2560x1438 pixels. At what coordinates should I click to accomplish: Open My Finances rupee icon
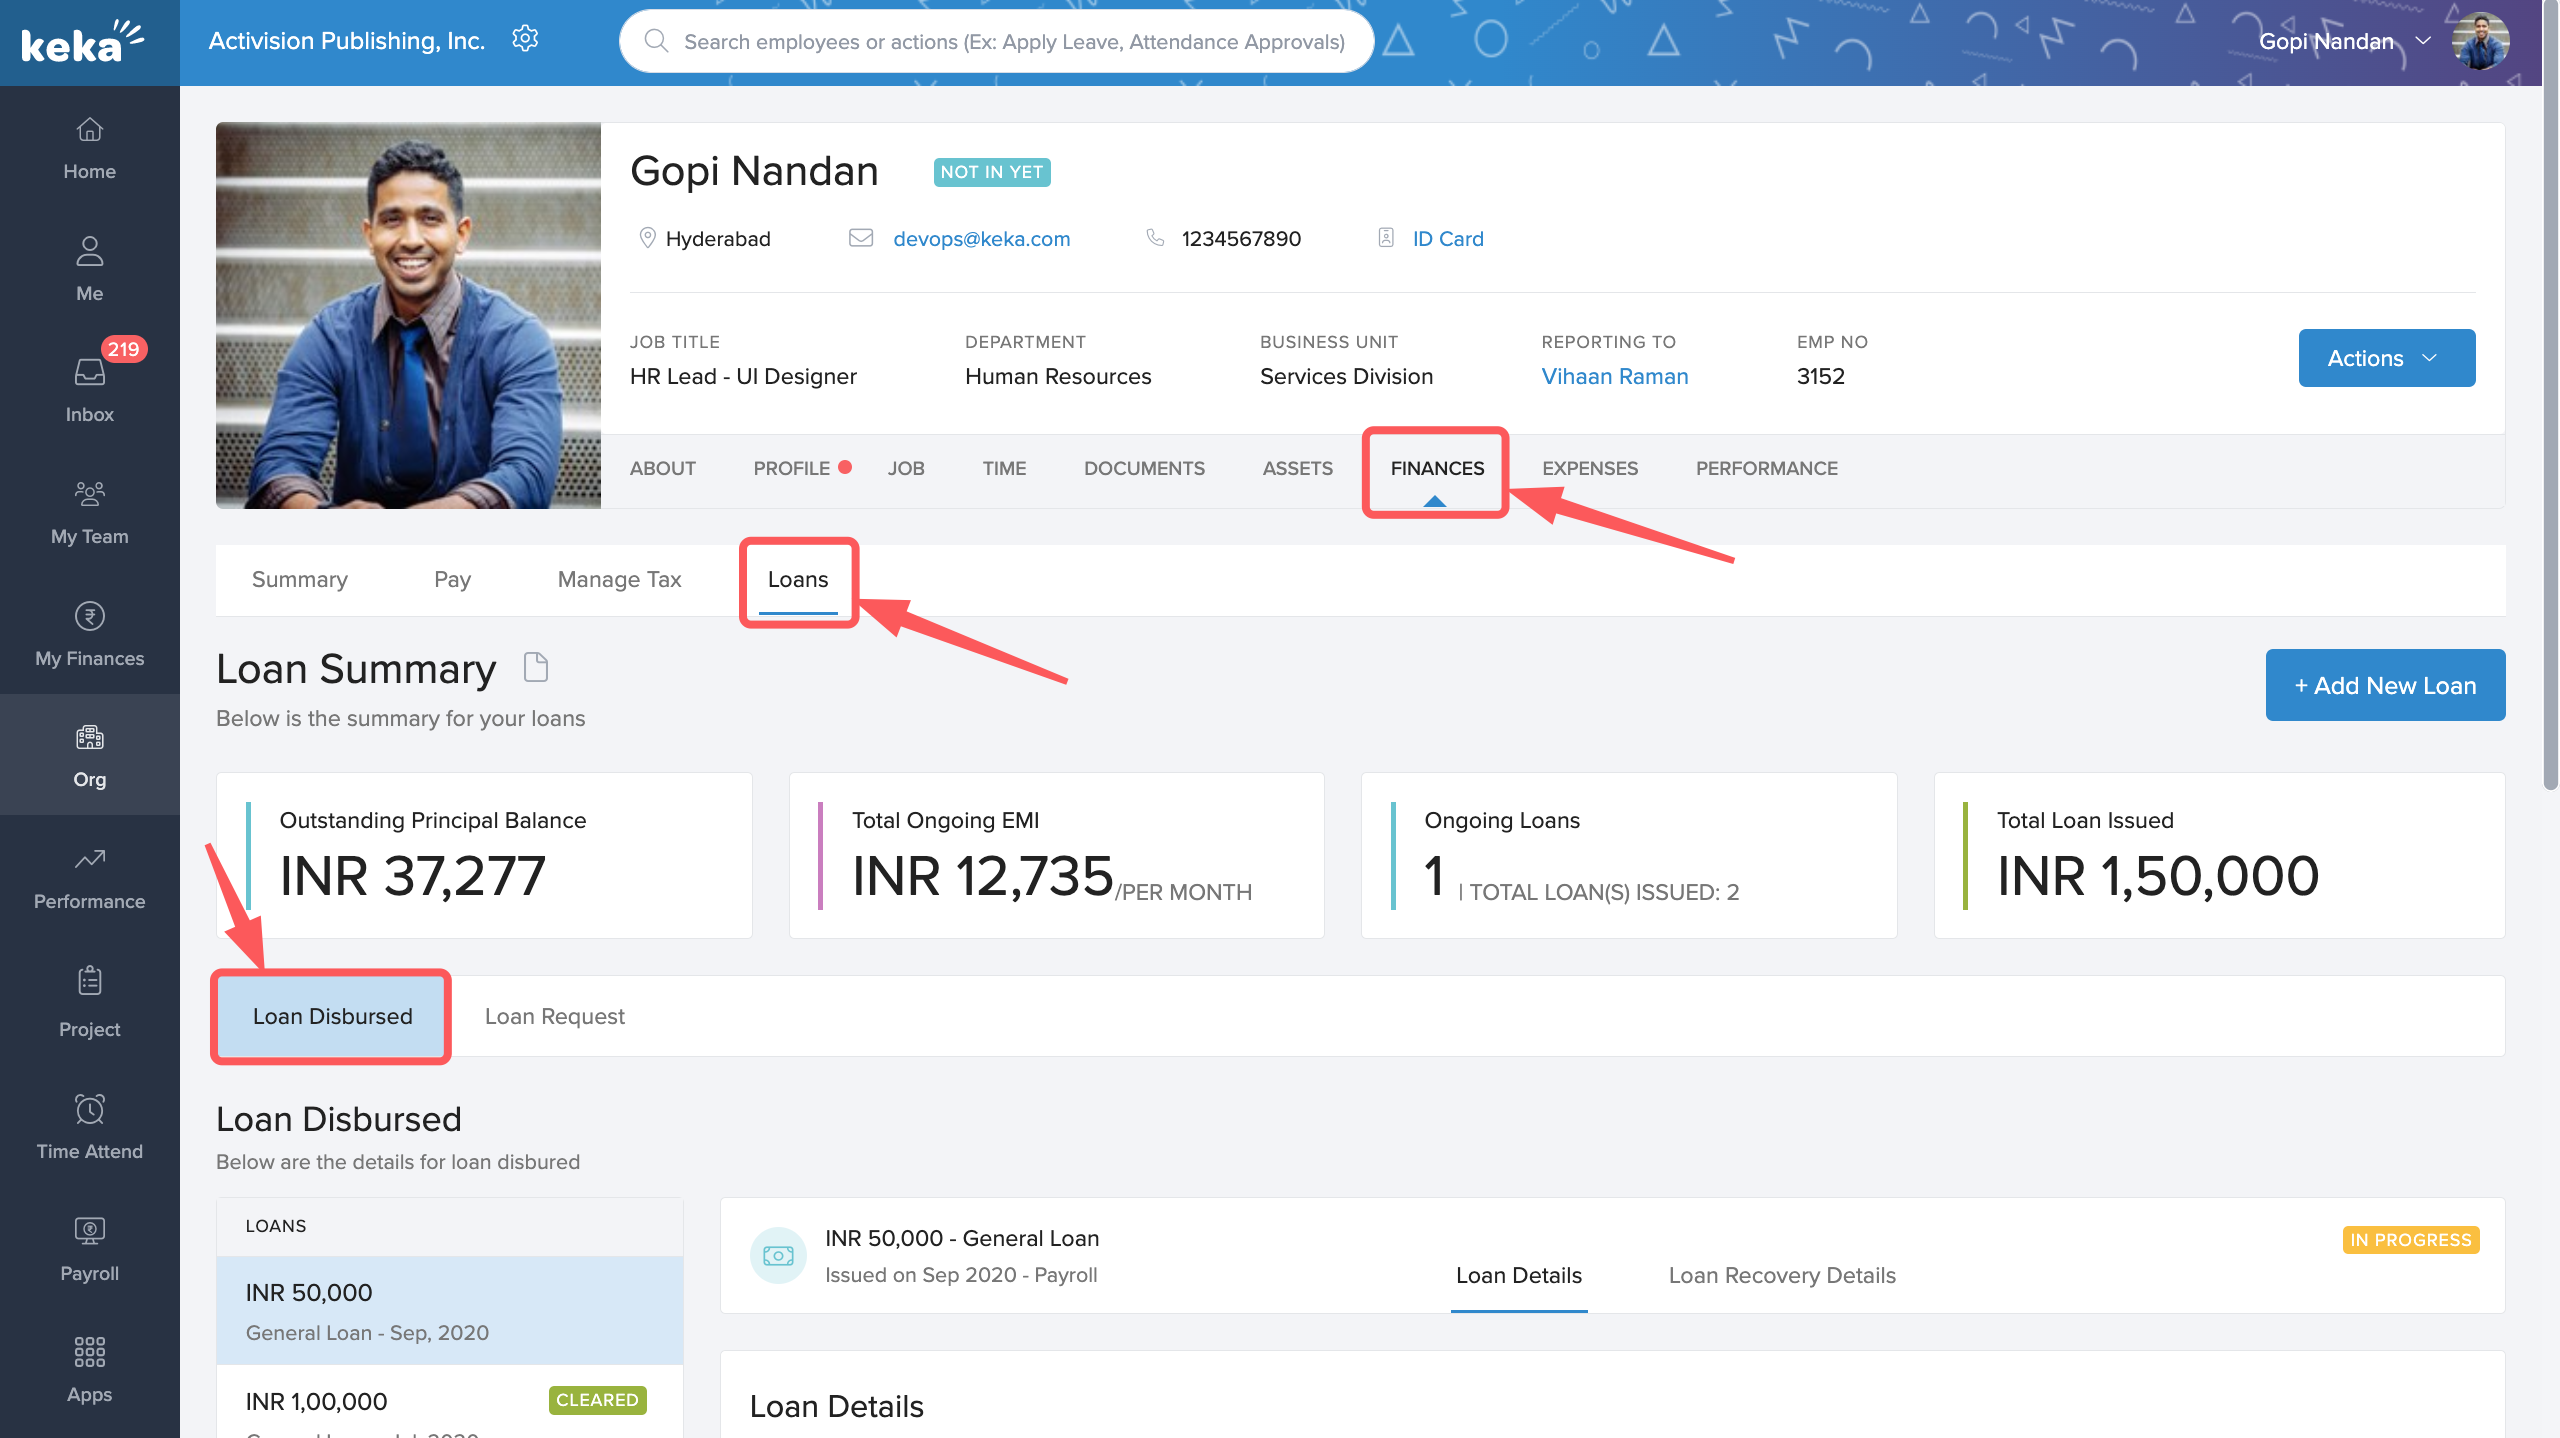pyautogui.click(x=89, y=617)
